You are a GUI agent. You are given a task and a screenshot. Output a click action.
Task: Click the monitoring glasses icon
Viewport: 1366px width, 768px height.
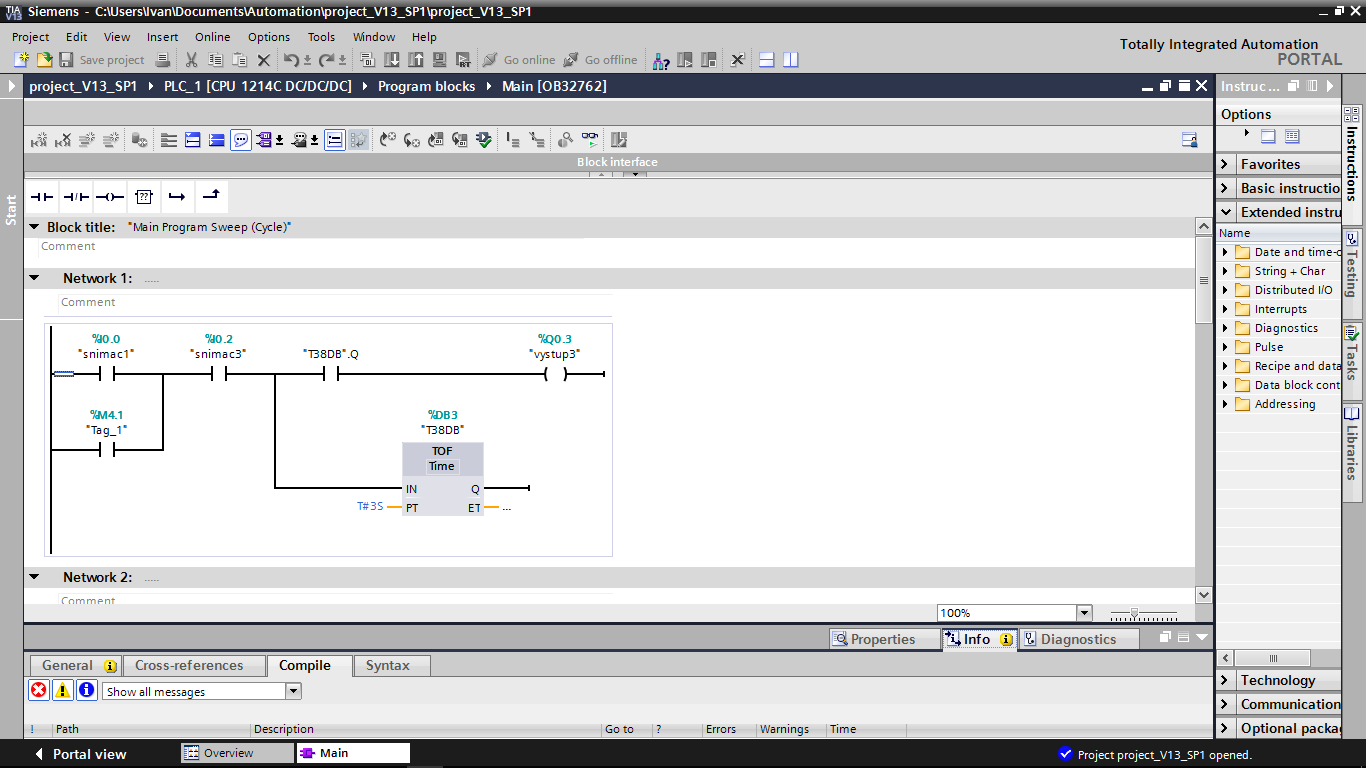(590, 140)
